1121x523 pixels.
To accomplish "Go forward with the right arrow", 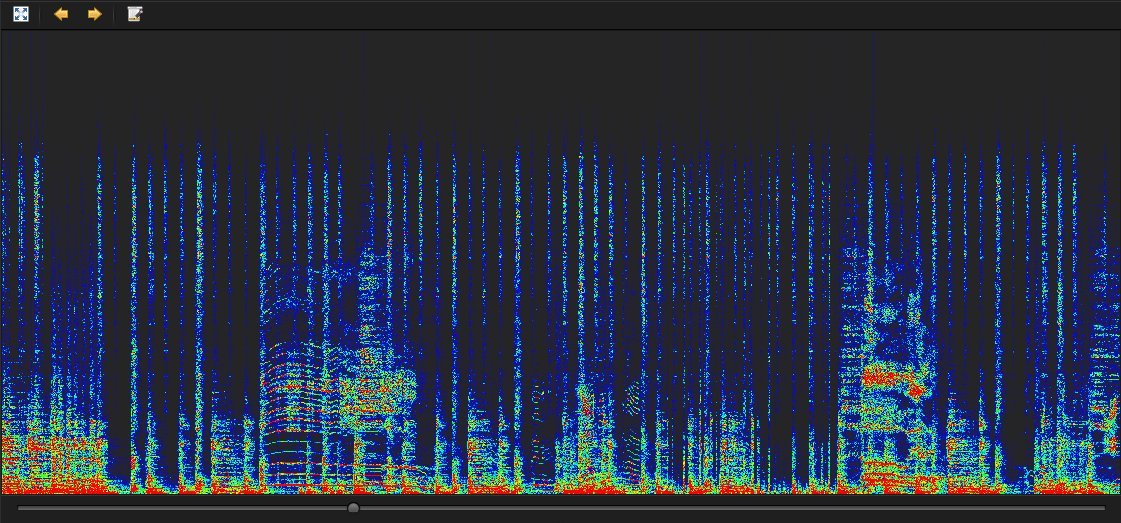I will click(x=94, y=14).
